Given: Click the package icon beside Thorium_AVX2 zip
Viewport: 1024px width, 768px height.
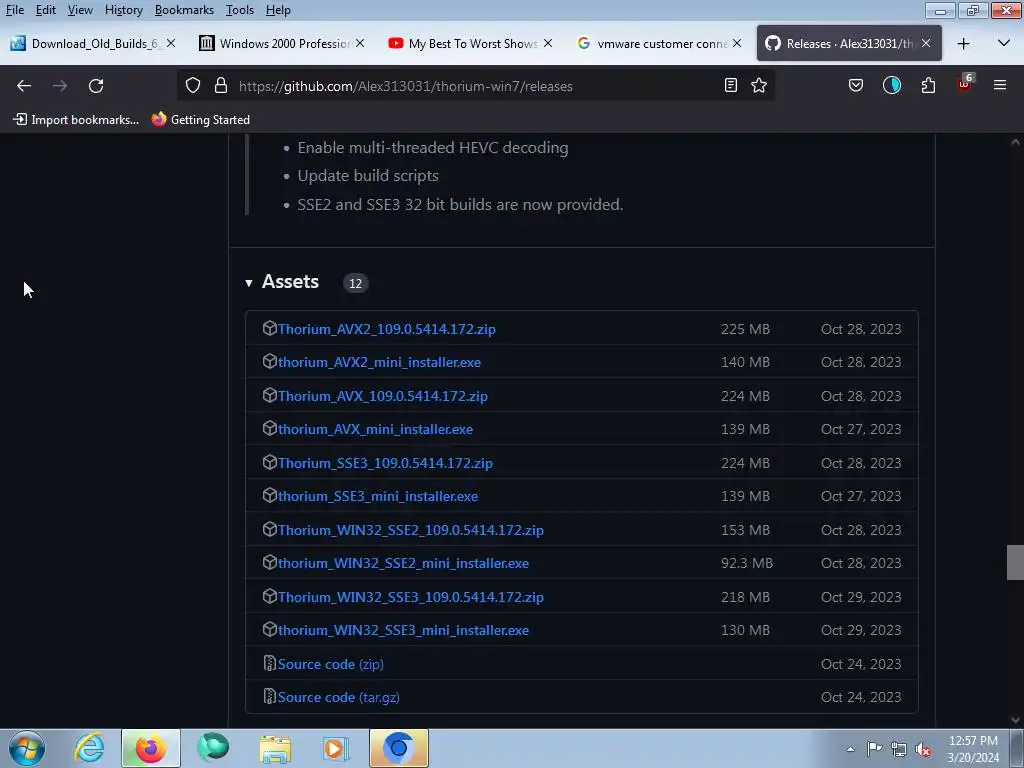Looking at the screenshot, I should point(269,328).
